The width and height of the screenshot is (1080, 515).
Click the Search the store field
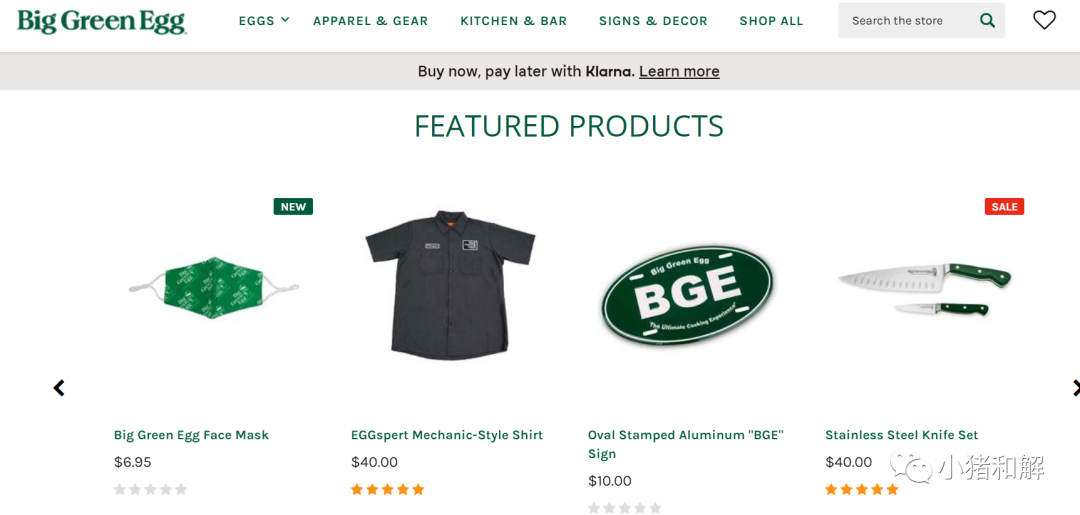(905, 20)
